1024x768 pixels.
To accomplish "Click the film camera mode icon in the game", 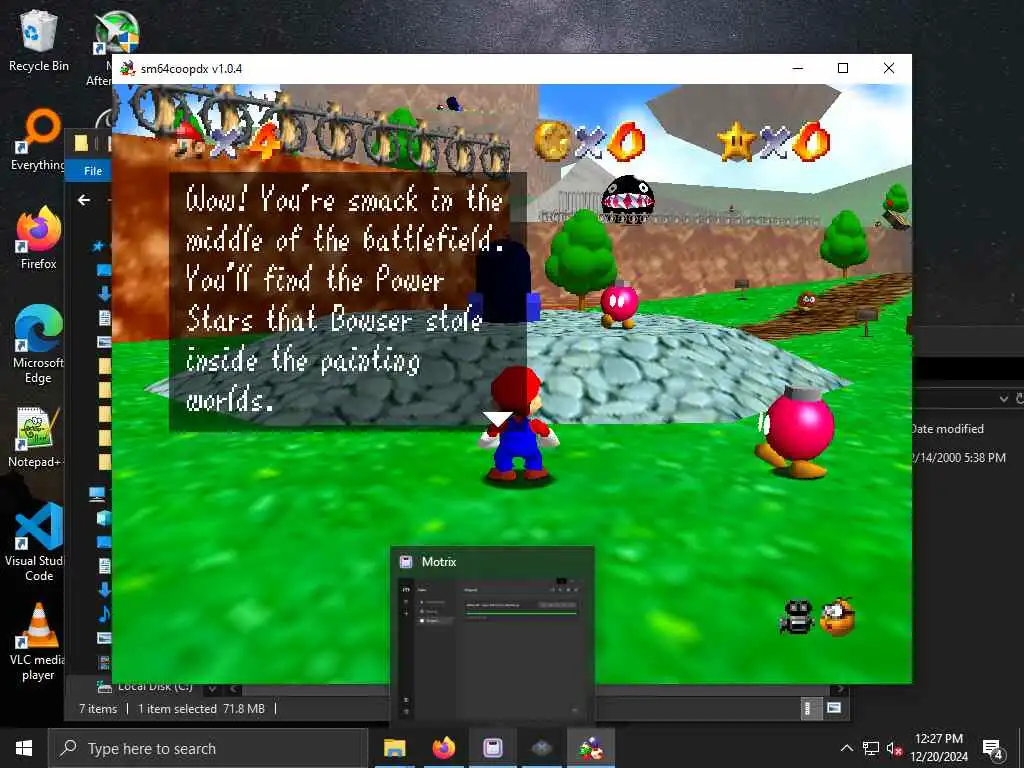I will [797, 616].
